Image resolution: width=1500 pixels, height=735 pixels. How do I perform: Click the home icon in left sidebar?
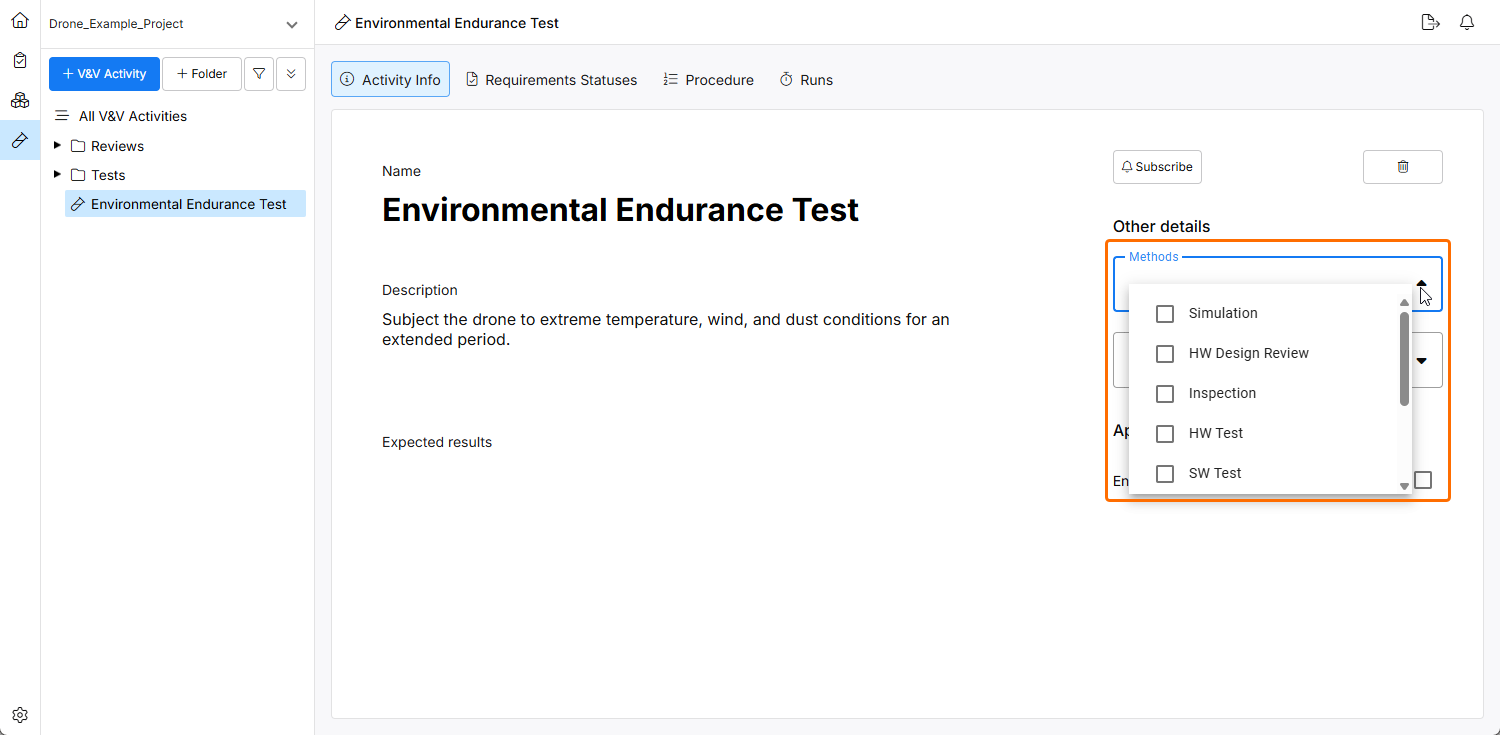20,20
